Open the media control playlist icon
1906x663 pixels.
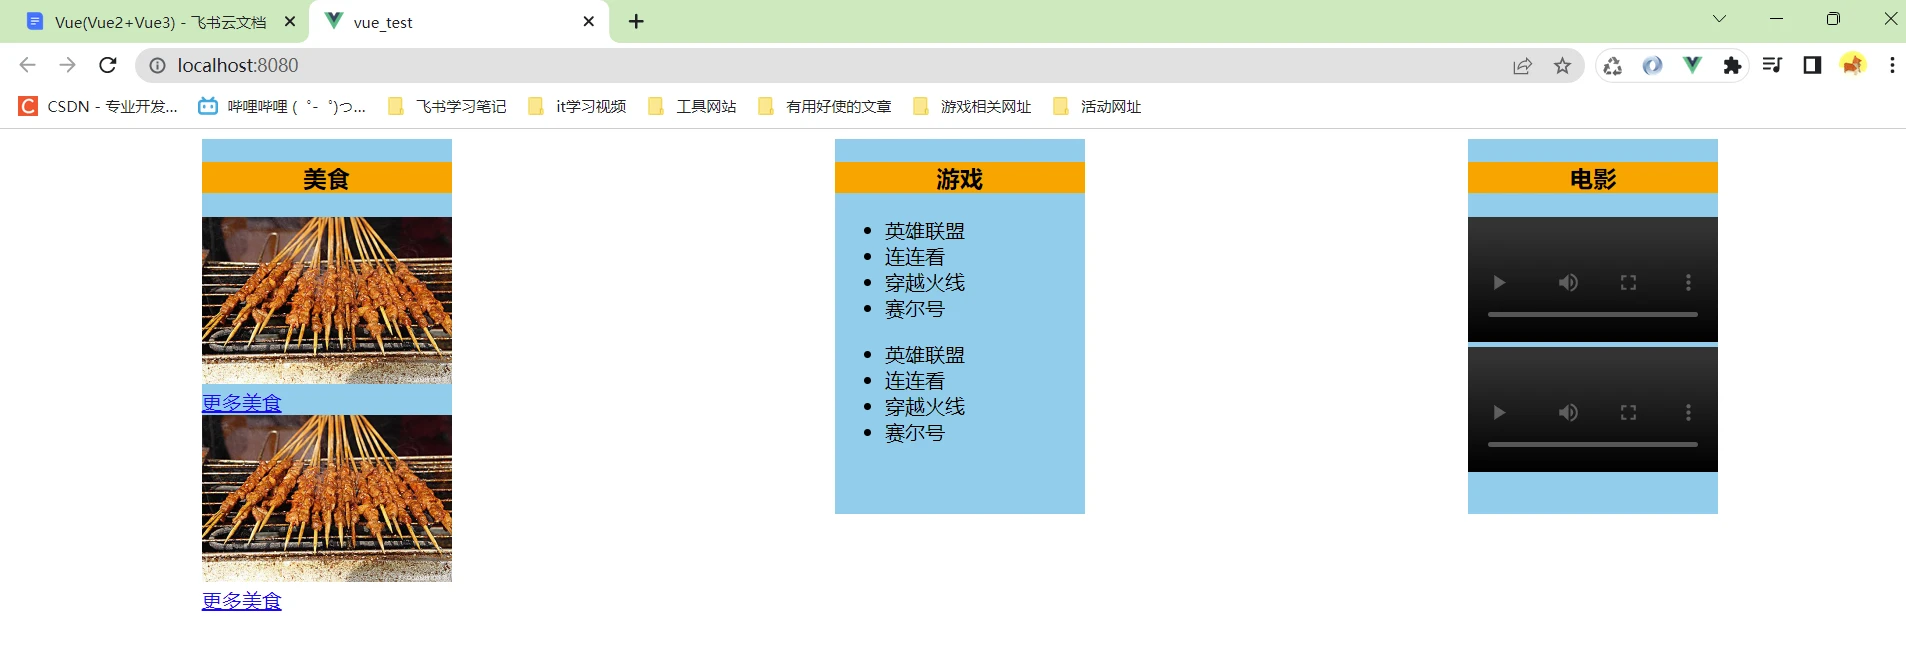[1772, 66]
